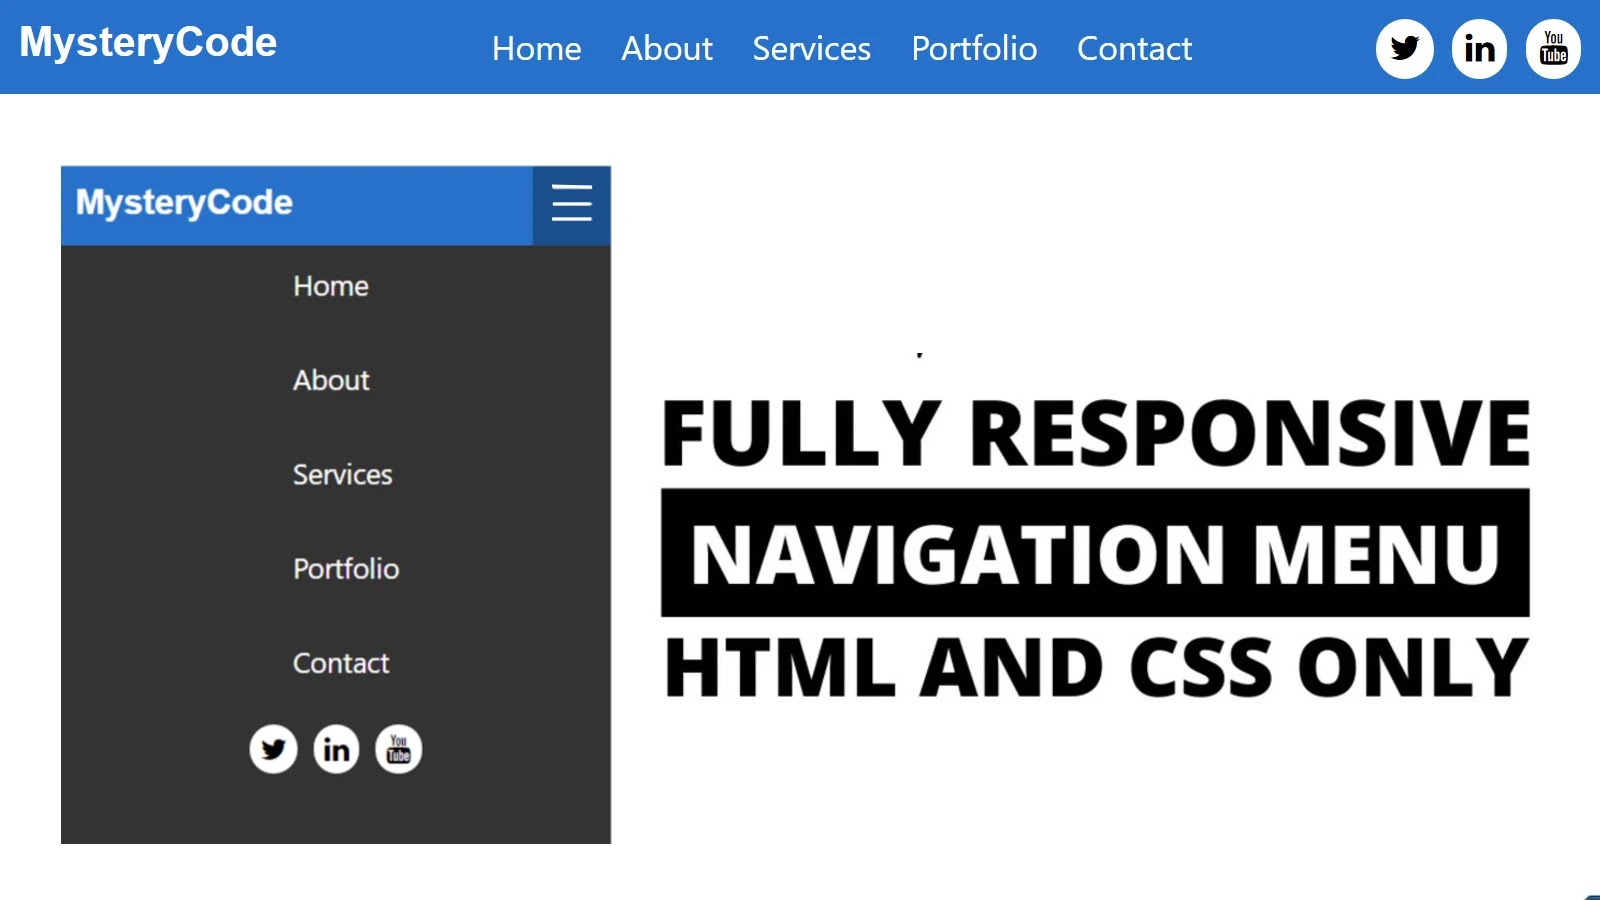Click the circular Twitter bird icon on dark background
This screenshot has height=900, width=1600.
pyautogui.click(x=273, y=748)
